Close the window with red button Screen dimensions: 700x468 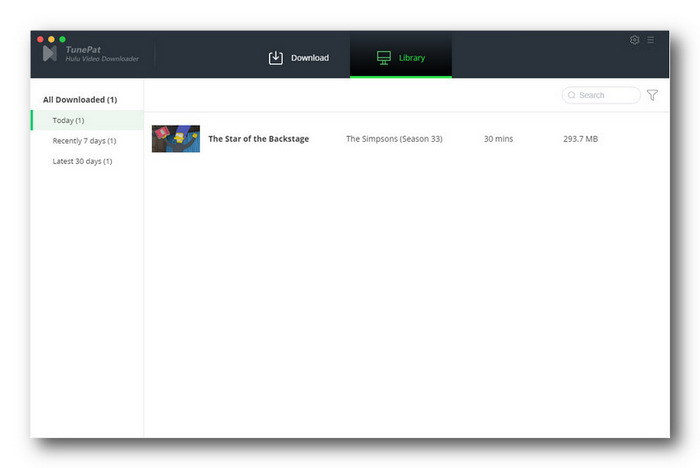coord(40,39)
